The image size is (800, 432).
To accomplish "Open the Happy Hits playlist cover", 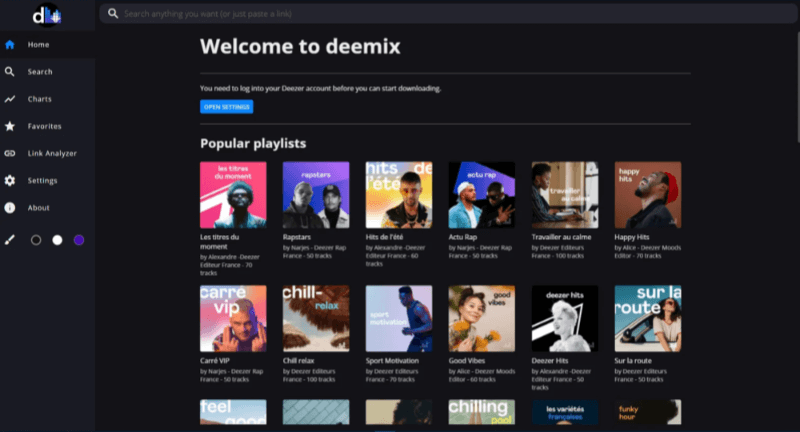I will (x=647, y=195).
